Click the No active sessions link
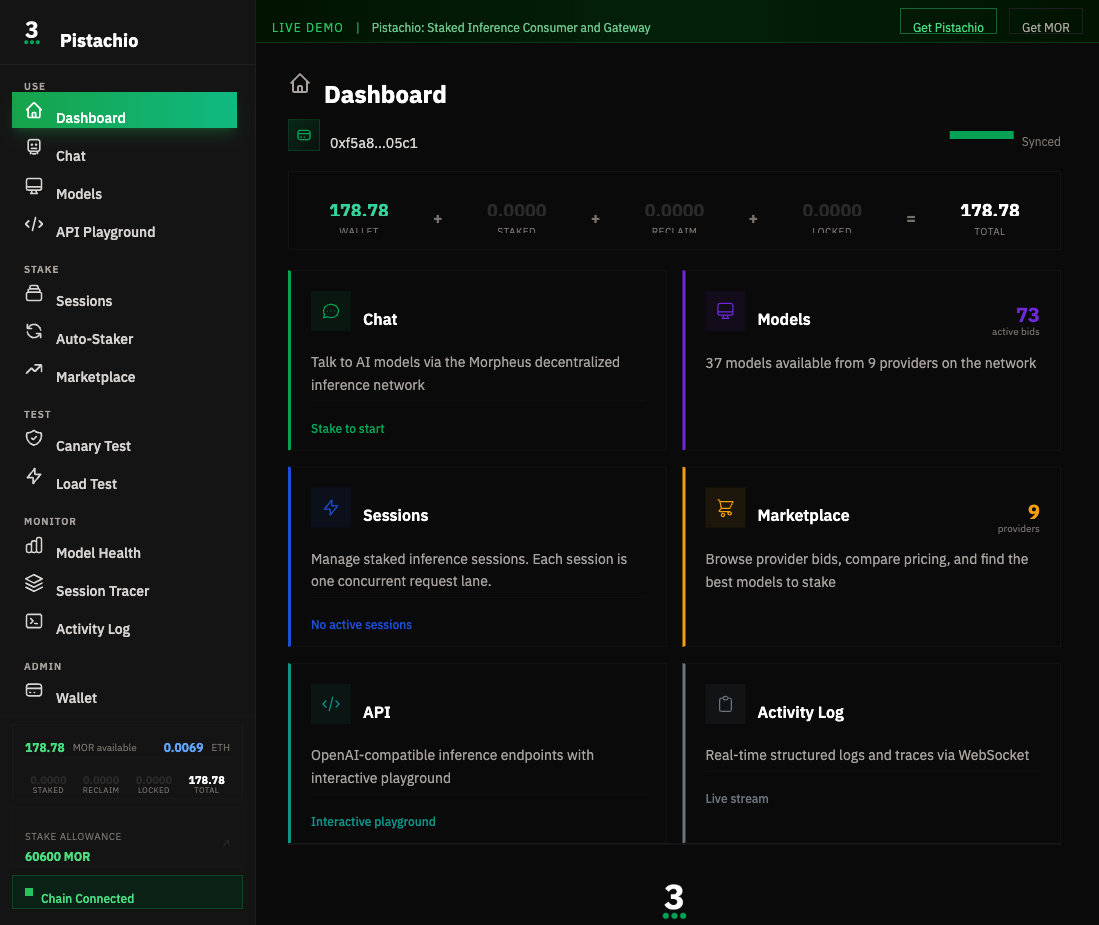This screenshot has width=1099, height=925. (362, 624)
